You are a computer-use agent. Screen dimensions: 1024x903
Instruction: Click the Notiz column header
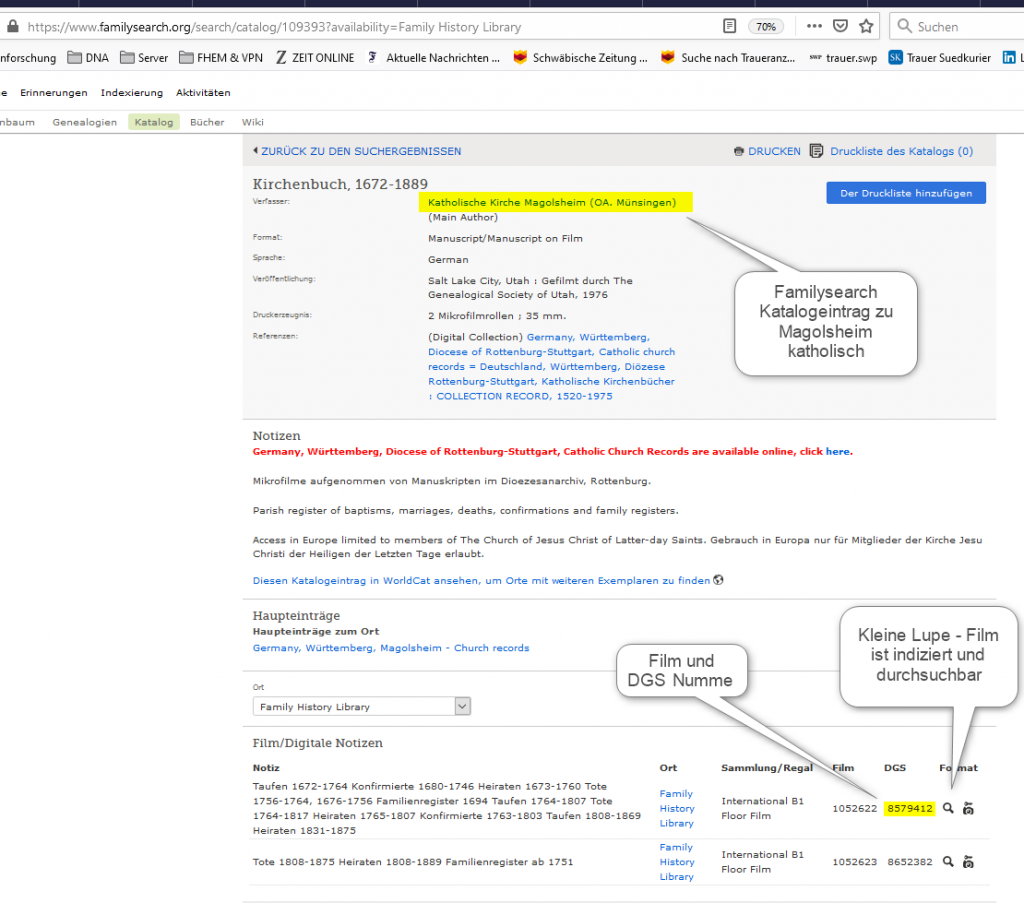266,768
